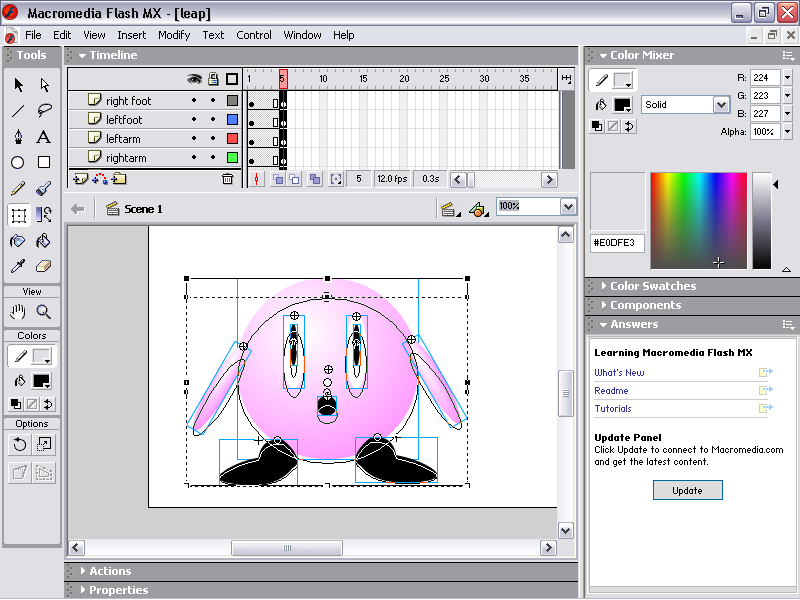Select the Pen tool
This screenshot has width=800, height=600.
tap(18, 137)
